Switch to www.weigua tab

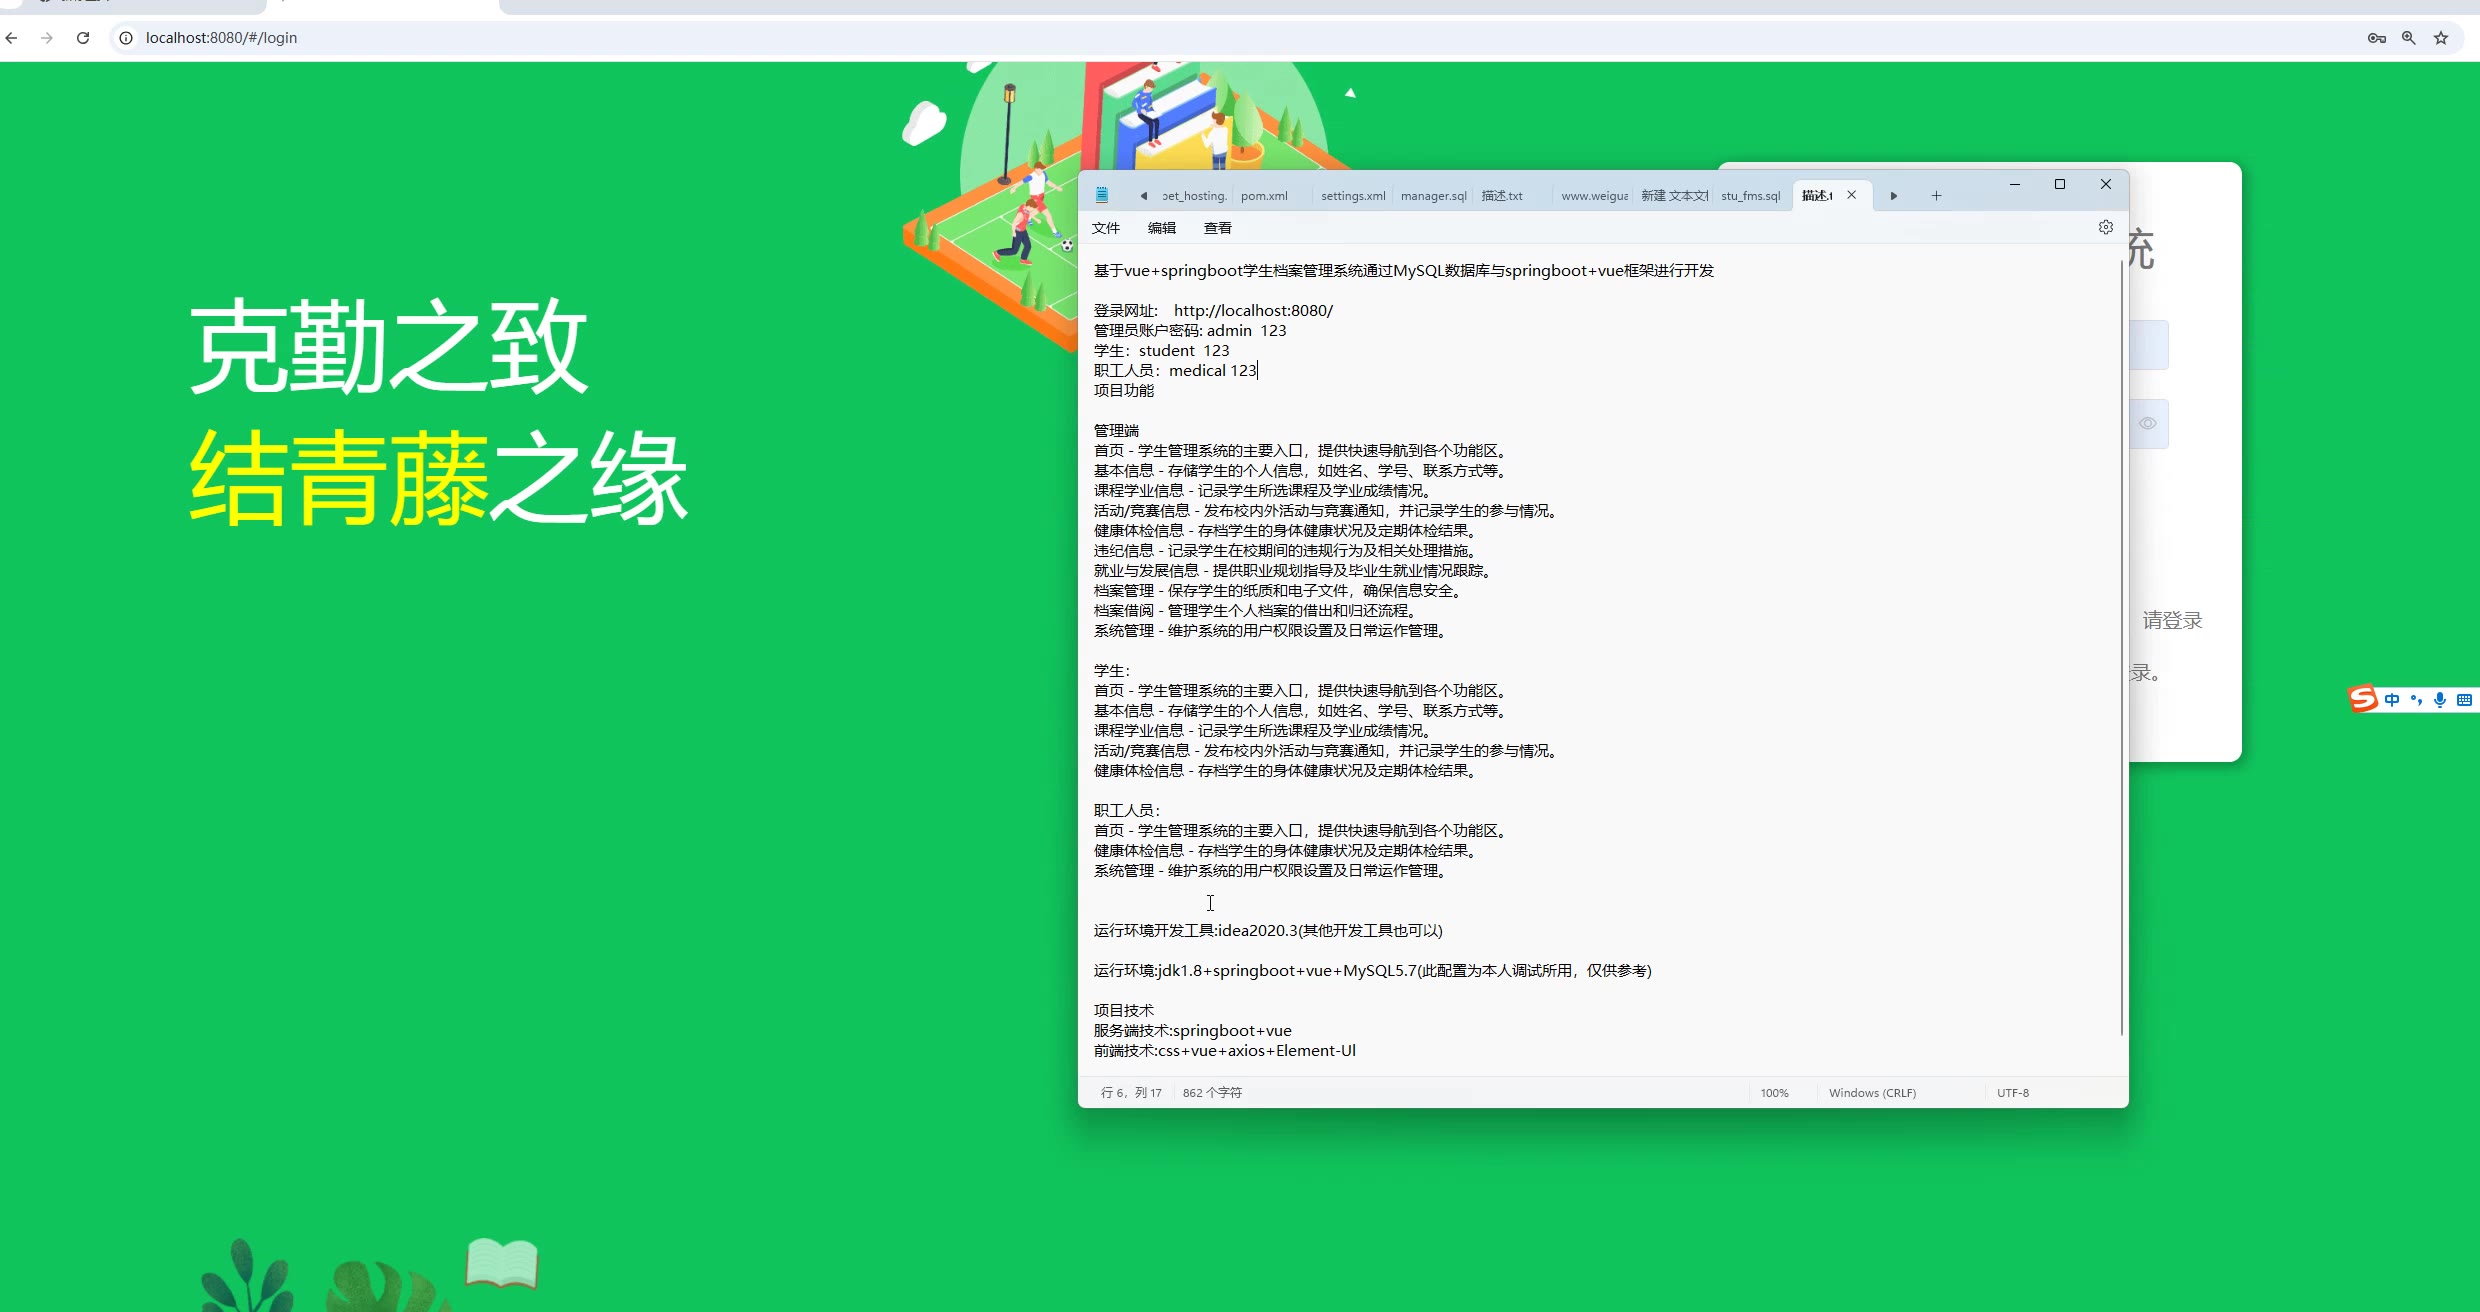pyautogui.click(x=1595, y=196)
